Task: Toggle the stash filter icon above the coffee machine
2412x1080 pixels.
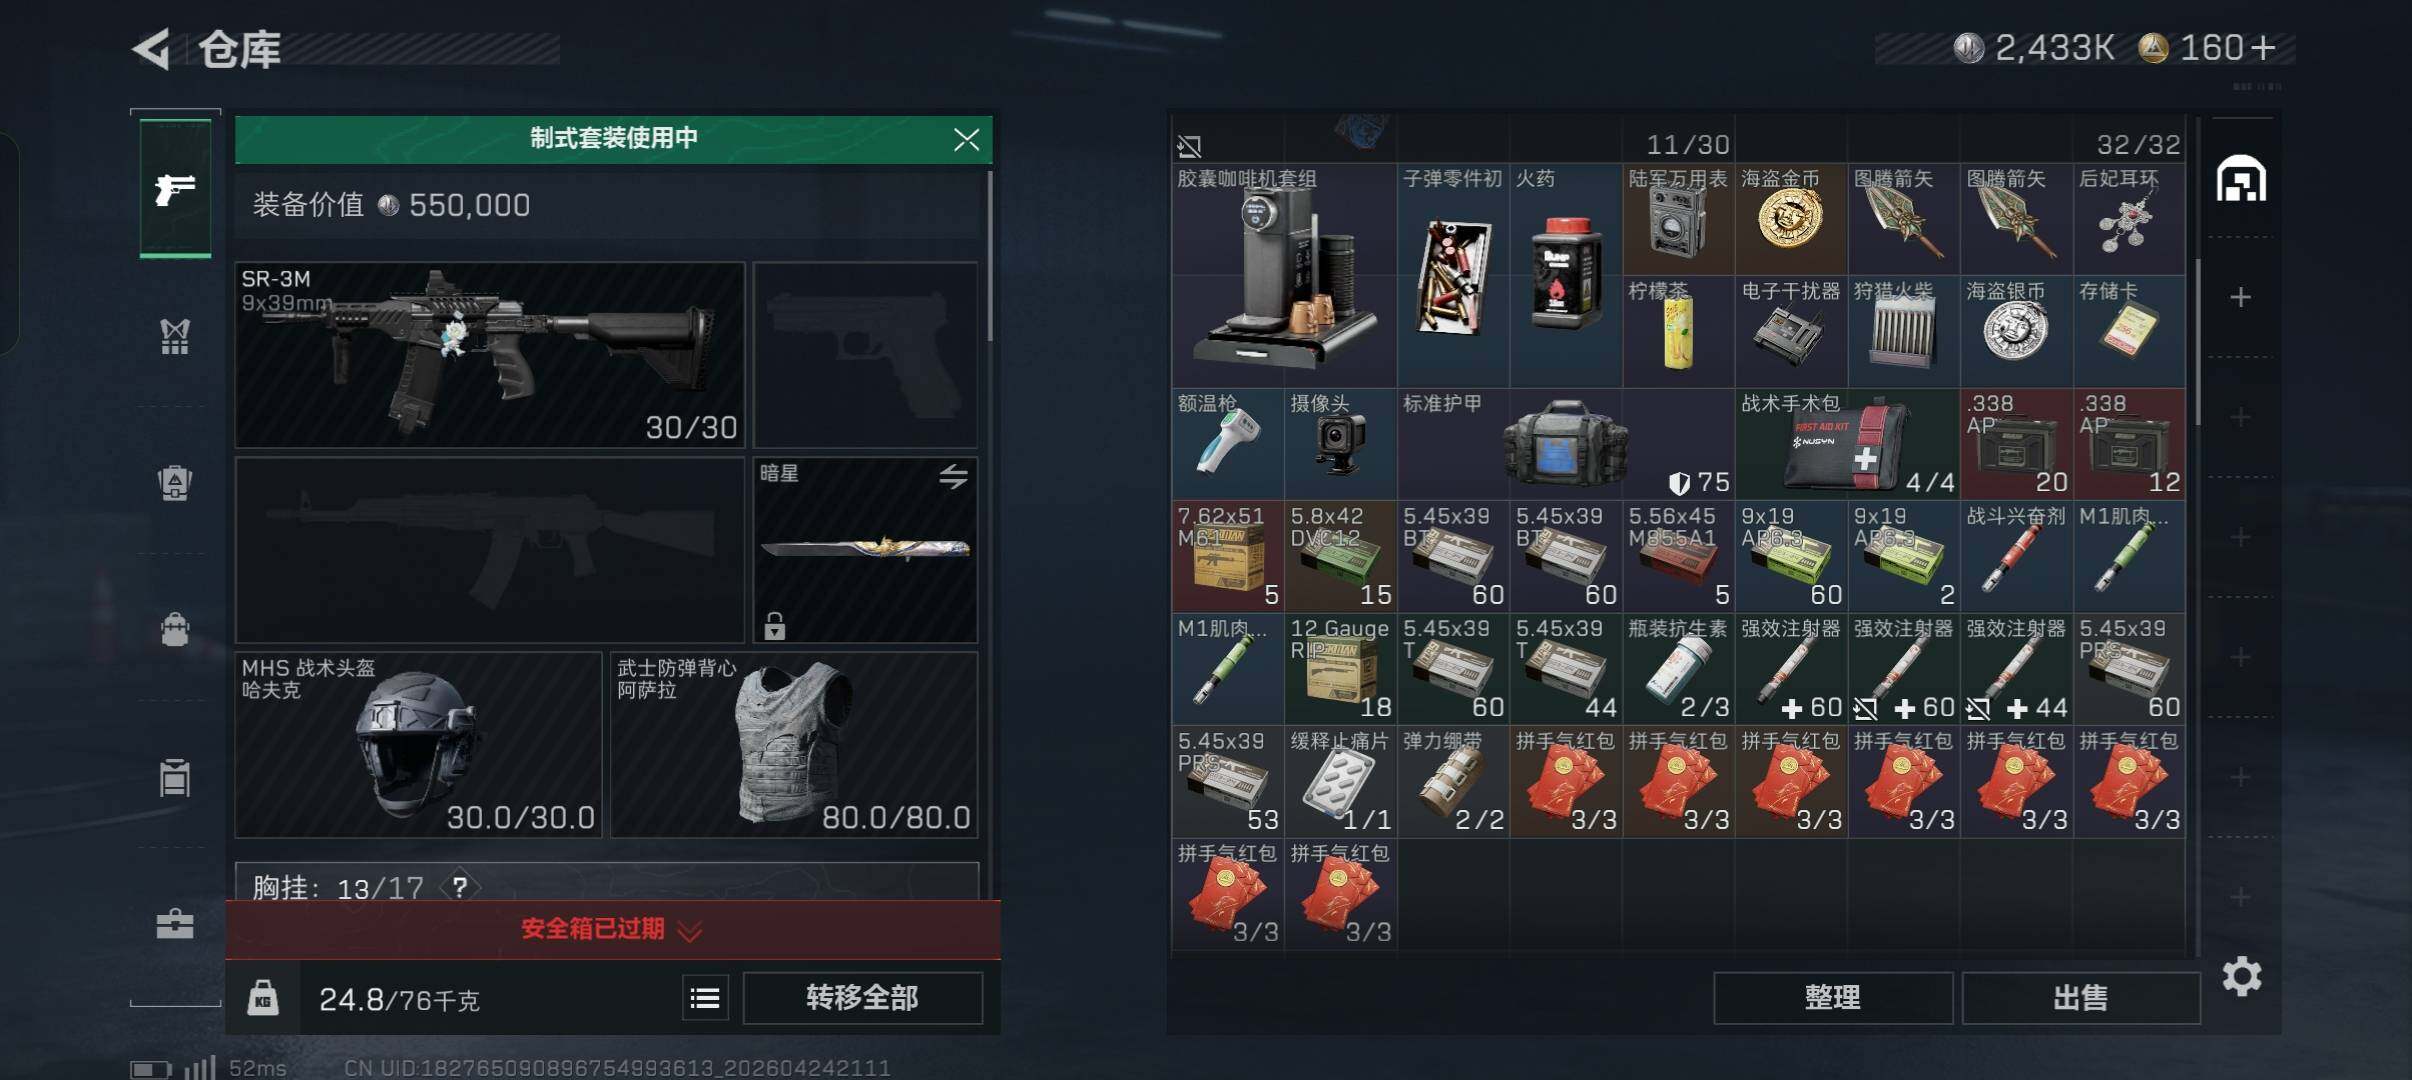Action: coord(1189,147)
